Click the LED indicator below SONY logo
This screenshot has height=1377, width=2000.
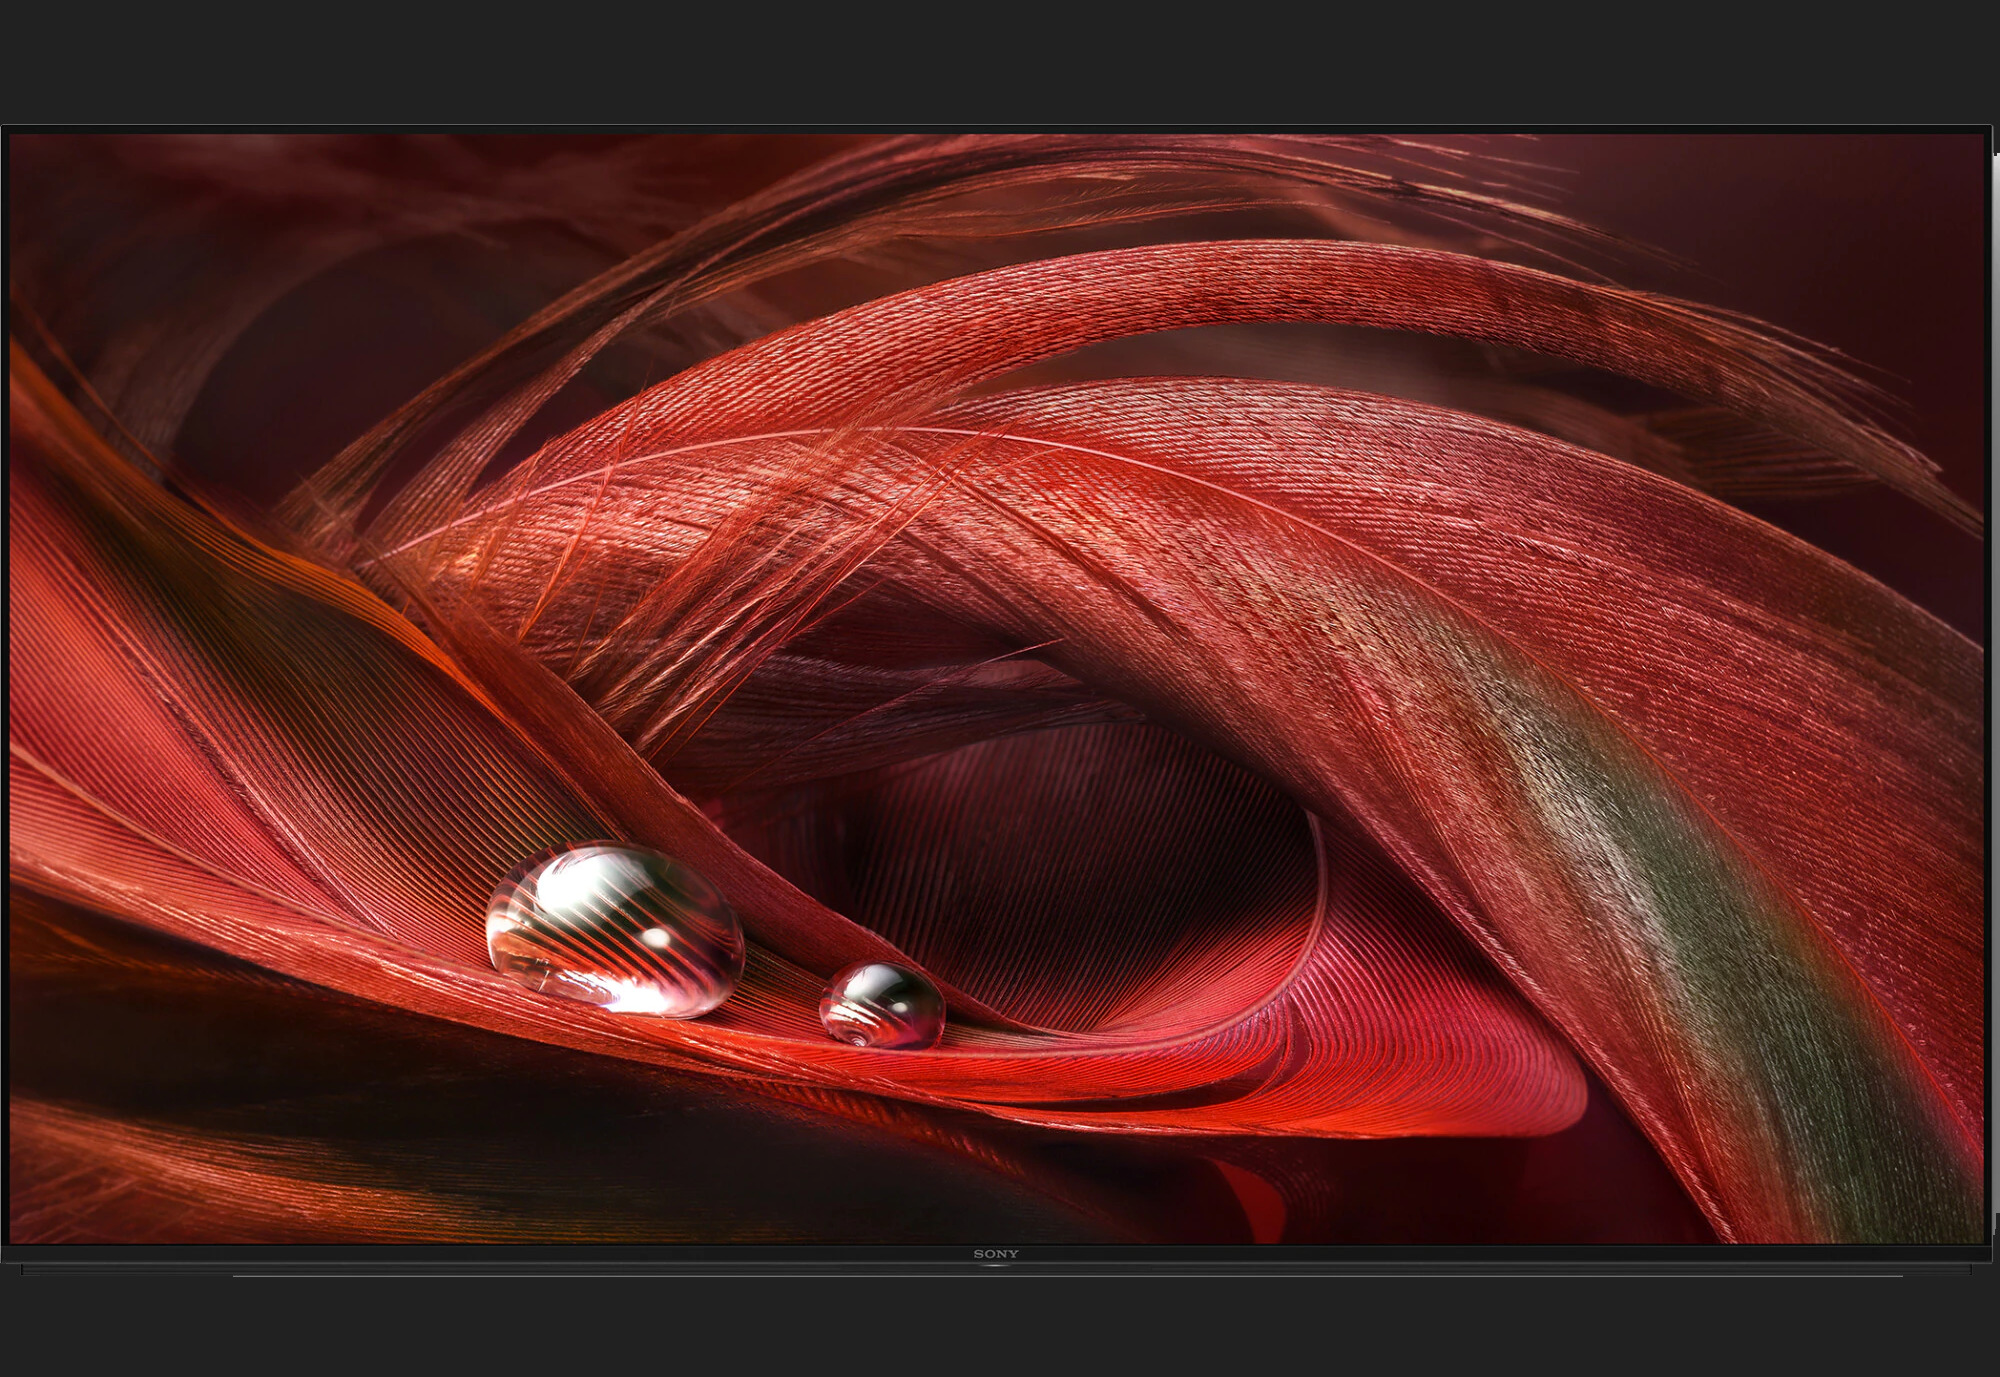click(x=996, y=1266)
